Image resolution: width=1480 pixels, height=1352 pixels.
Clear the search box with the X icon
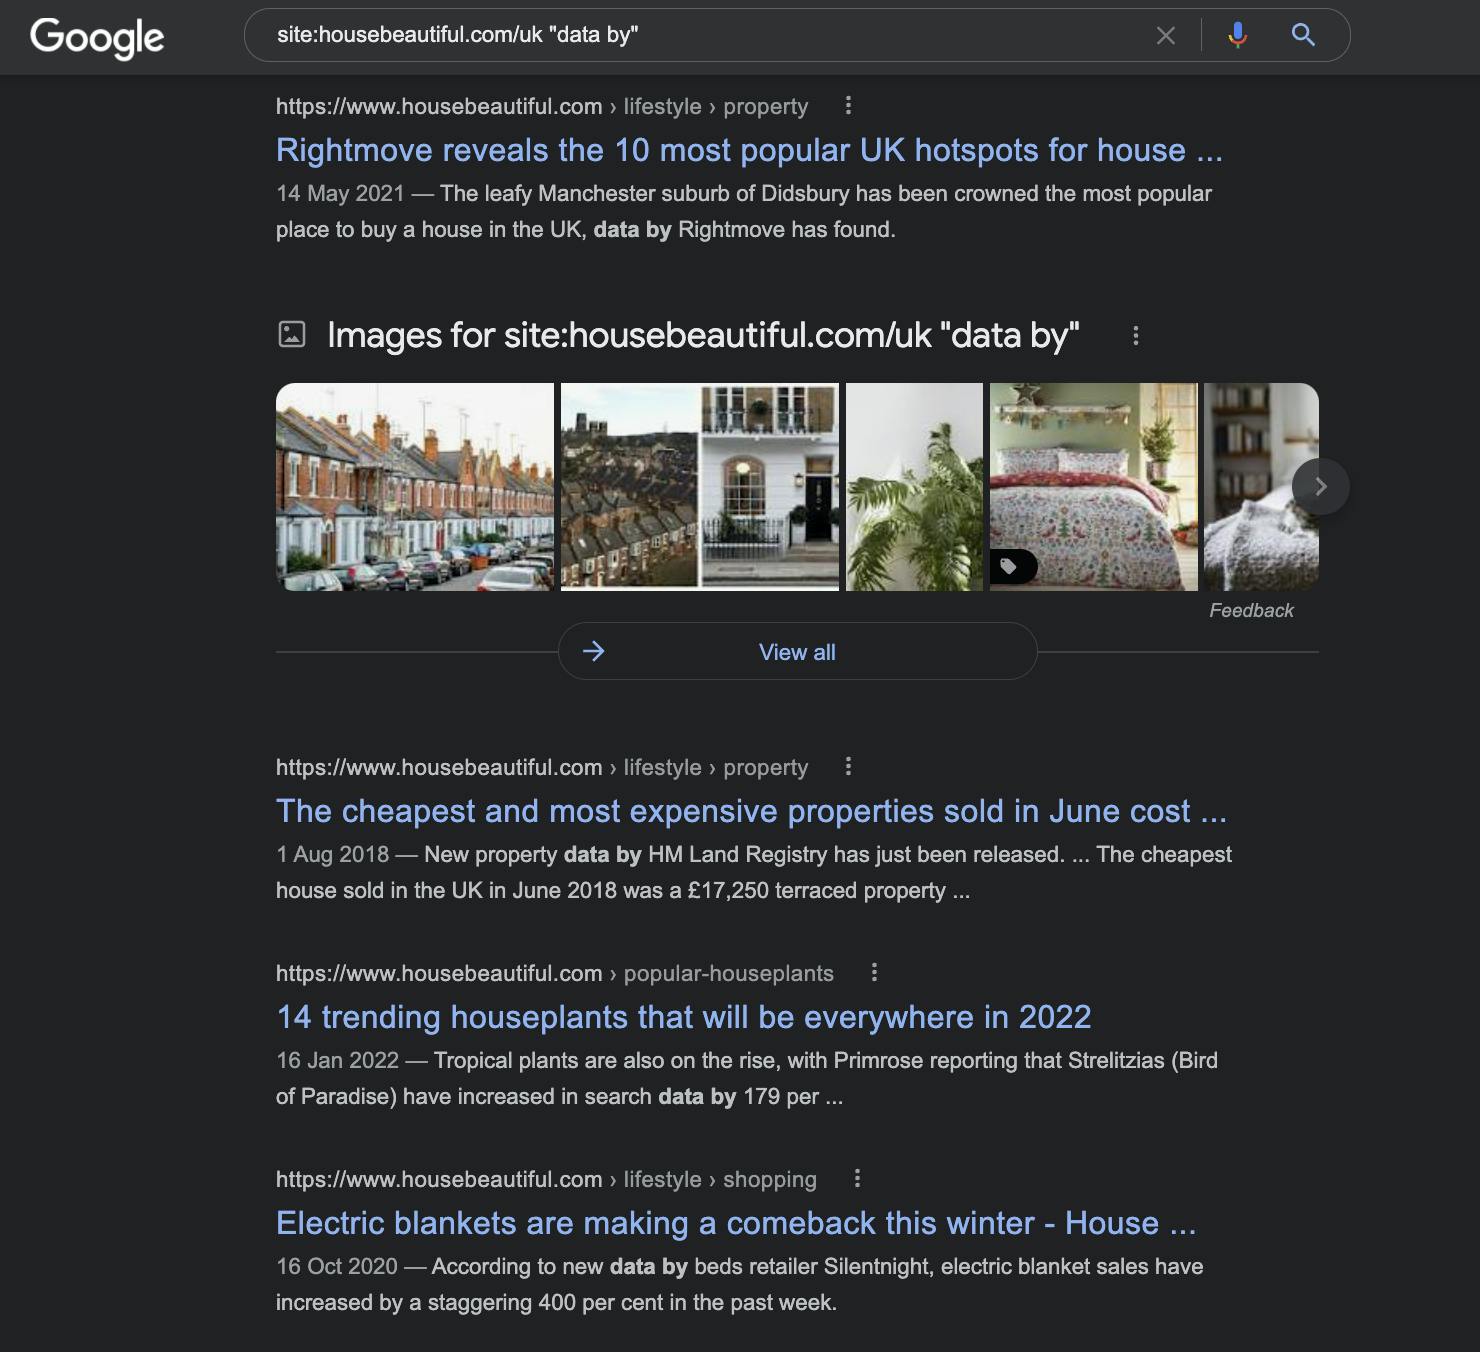(x=1166, y=36)
